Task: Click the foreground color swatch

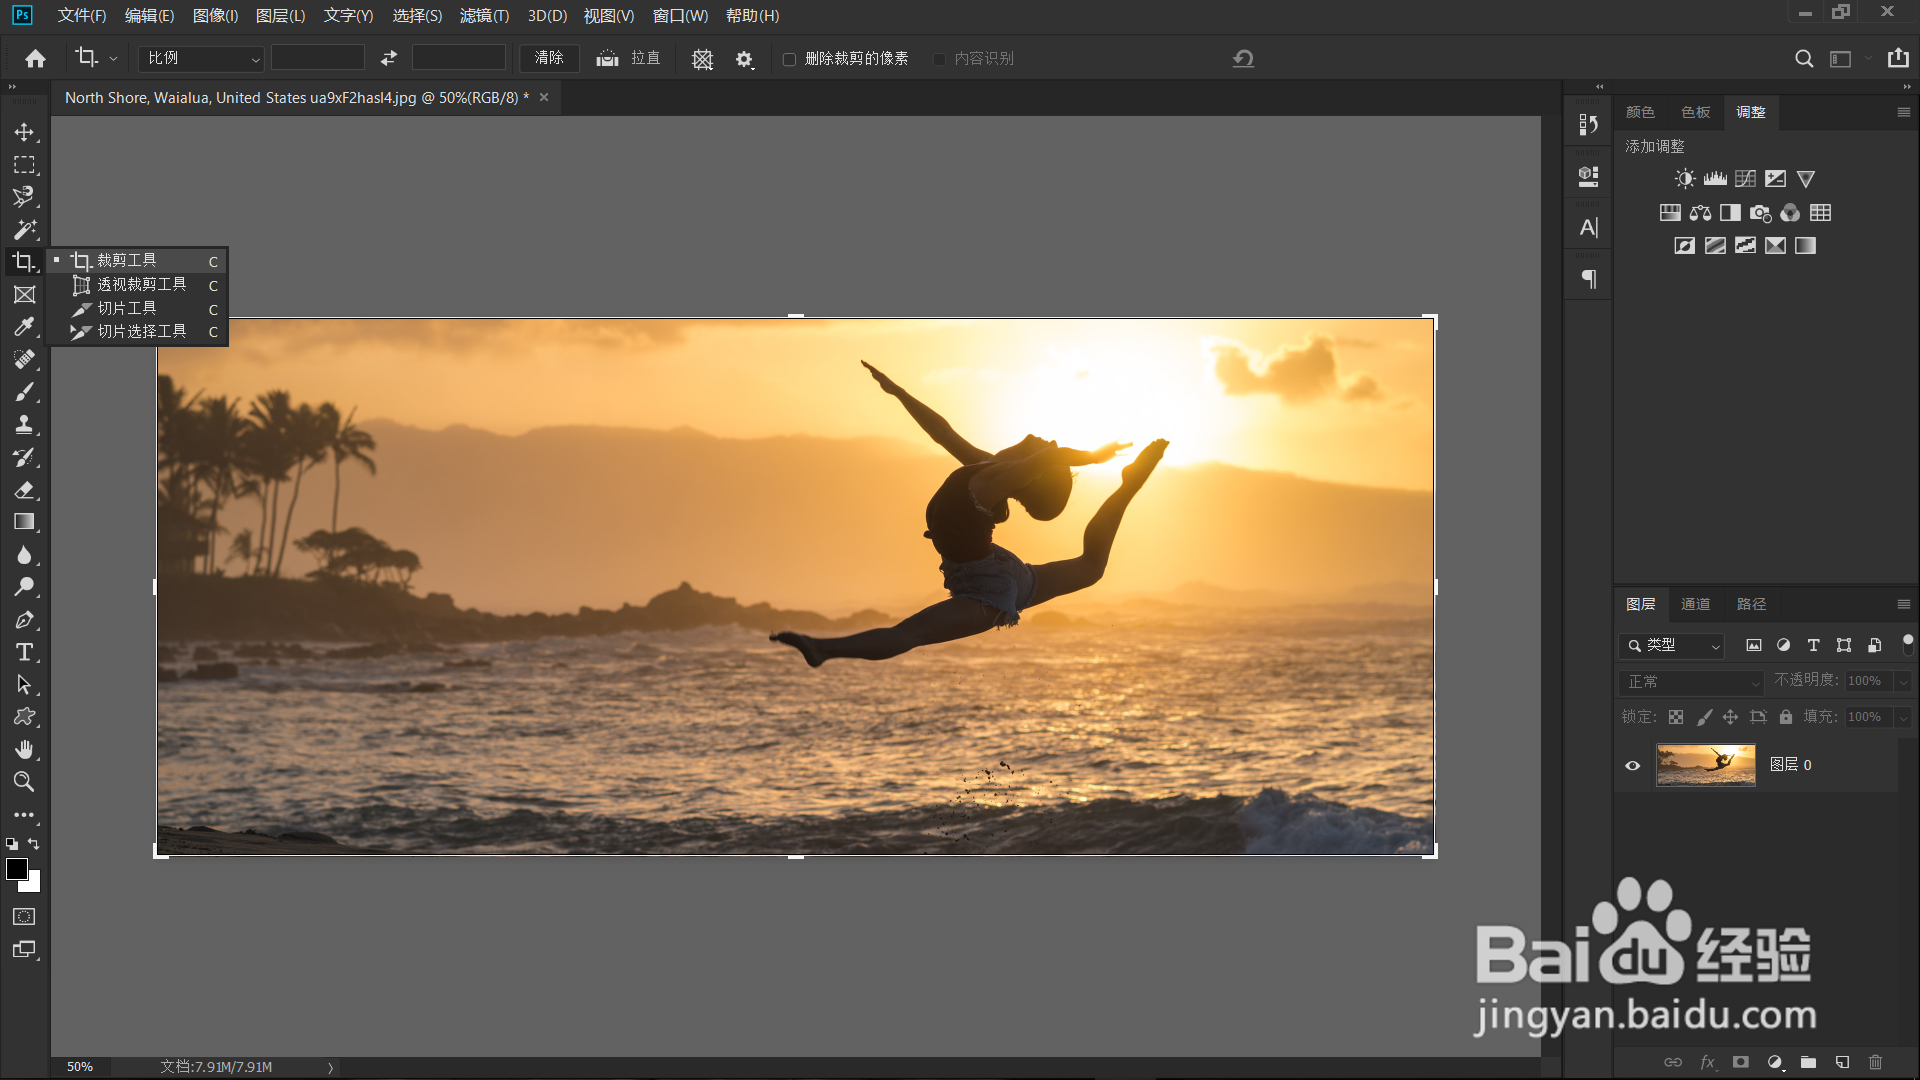Action: (x=17, y=869)
